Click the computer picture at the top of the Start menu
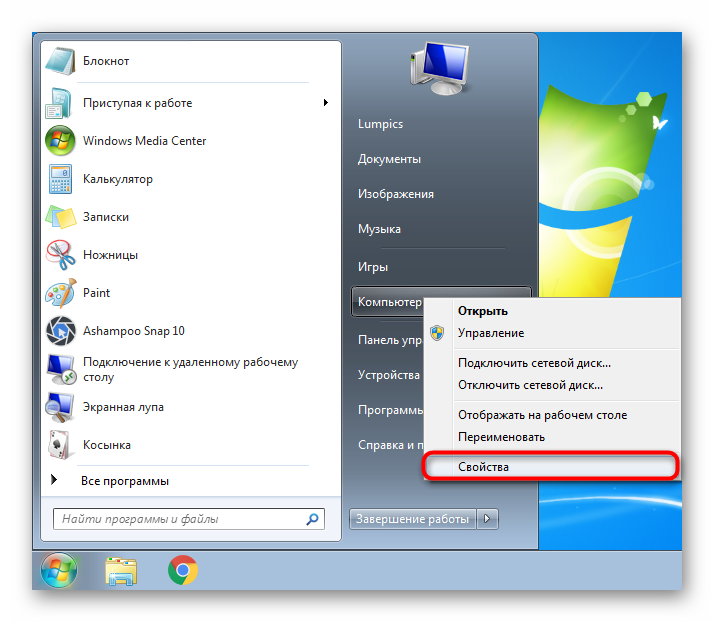This screenshot has height=622, width=714. tap(440, 68)
